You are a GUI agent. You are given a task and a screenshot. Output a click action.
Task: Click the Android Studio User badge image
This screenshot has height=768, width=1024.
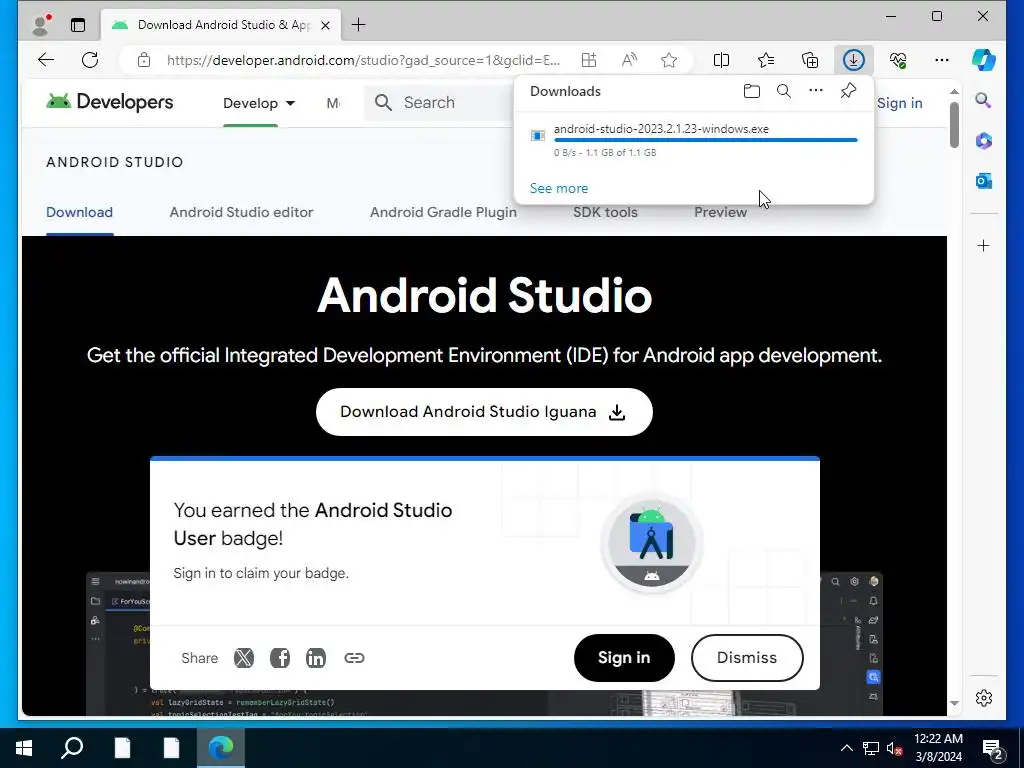tap(652, 543)
